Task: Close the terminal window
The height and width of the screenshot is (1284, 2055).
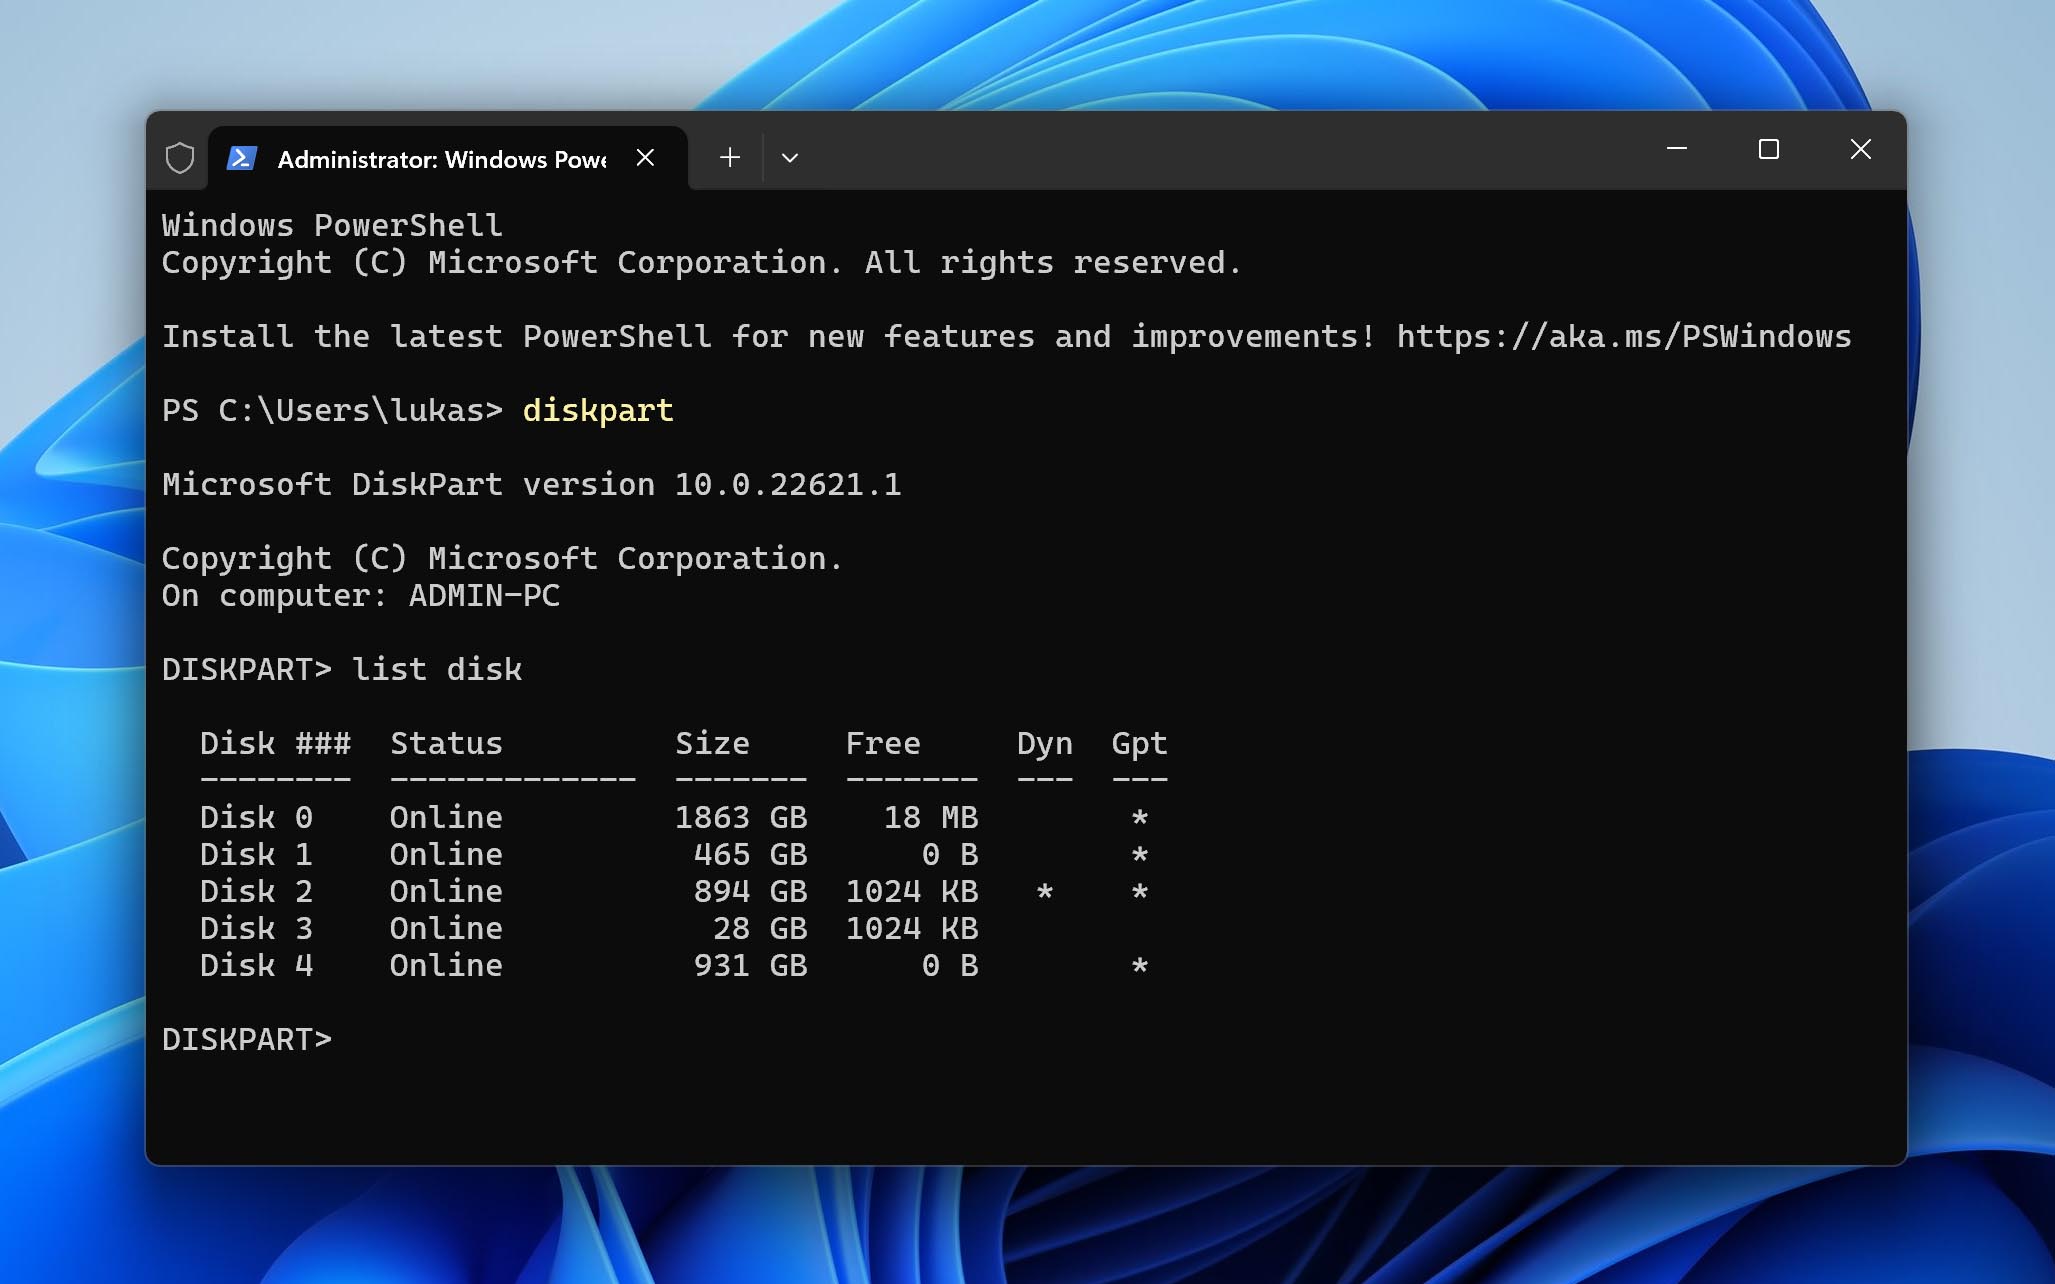Action: [1861, 149]
